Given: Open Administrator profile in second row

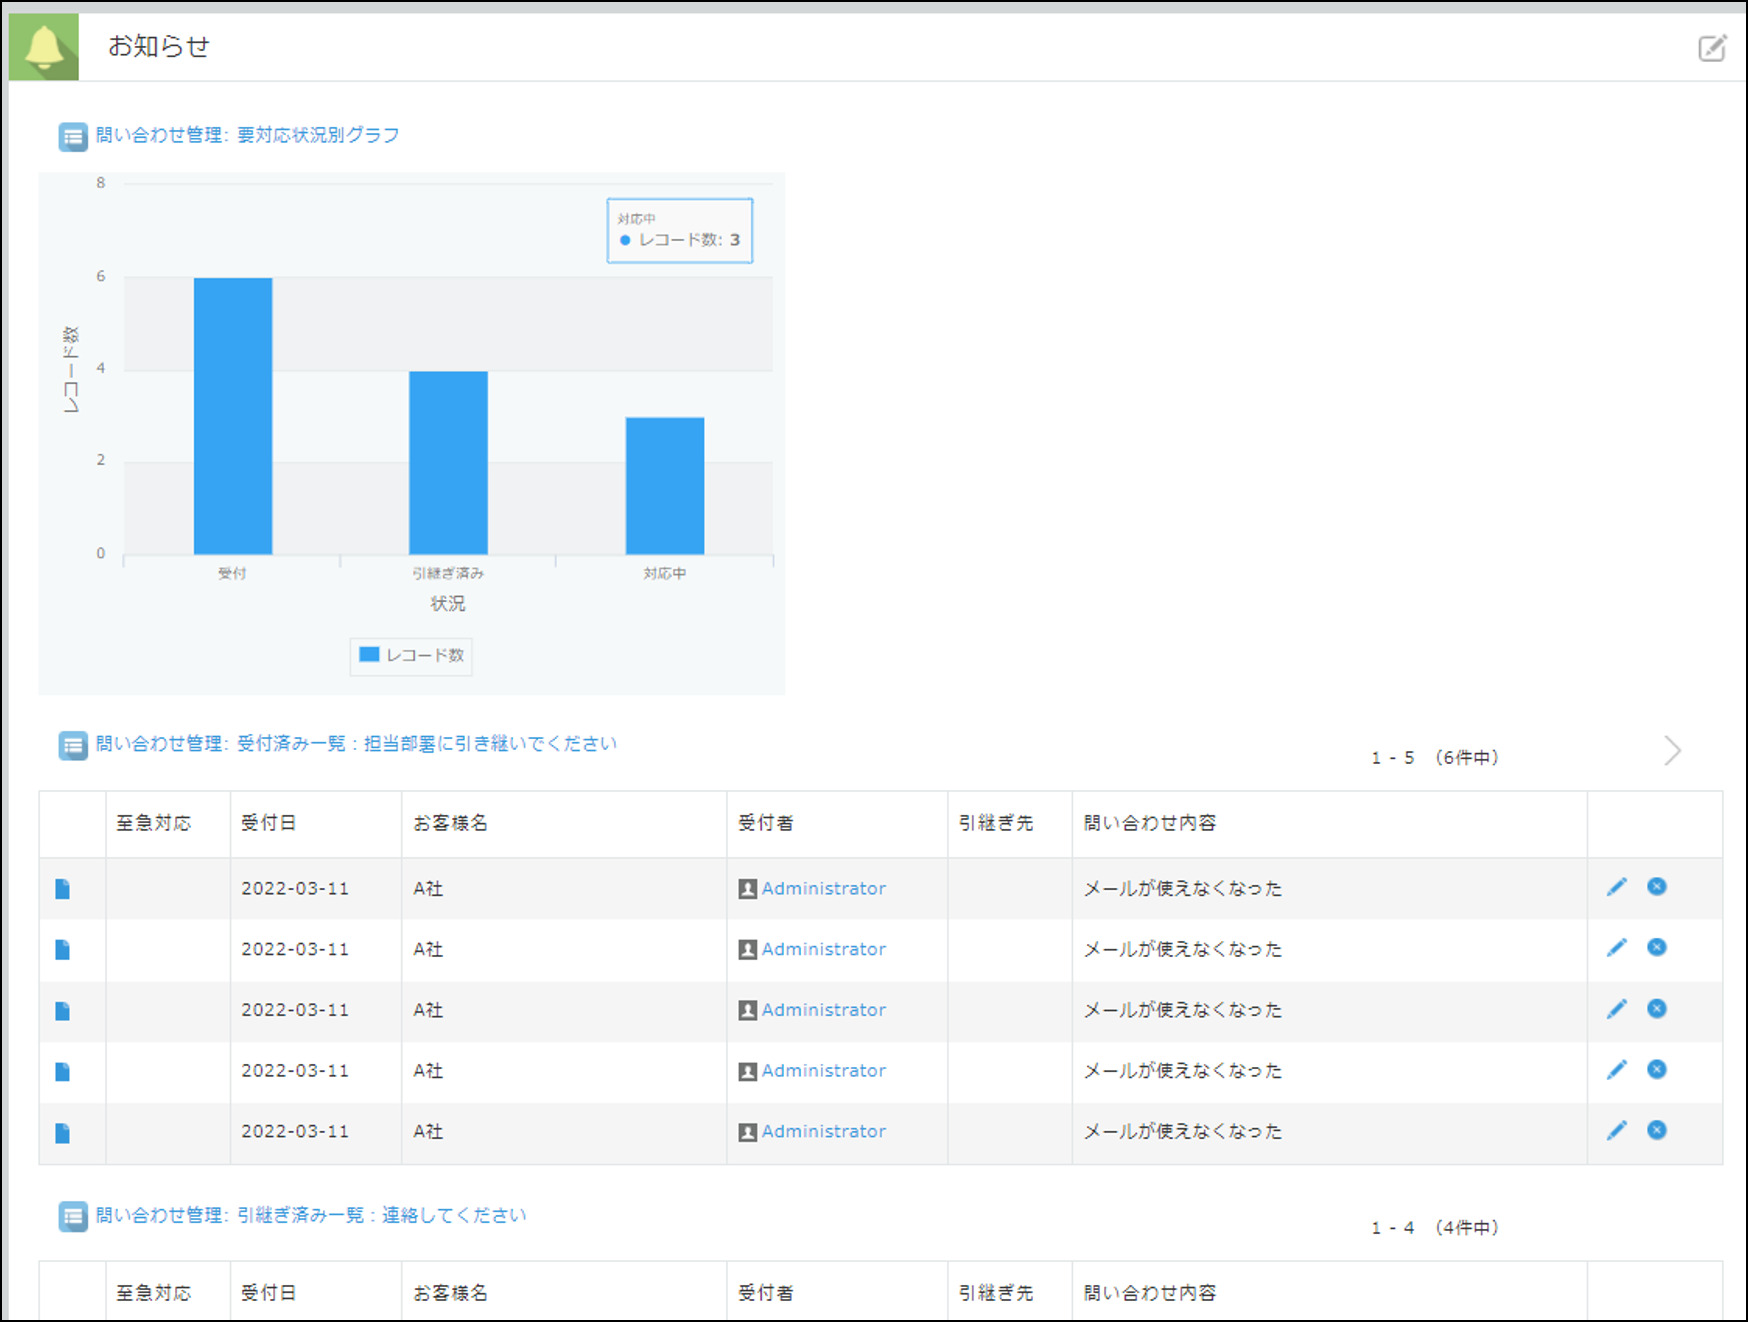Looking at the screenshot, I should coord(824,949).
